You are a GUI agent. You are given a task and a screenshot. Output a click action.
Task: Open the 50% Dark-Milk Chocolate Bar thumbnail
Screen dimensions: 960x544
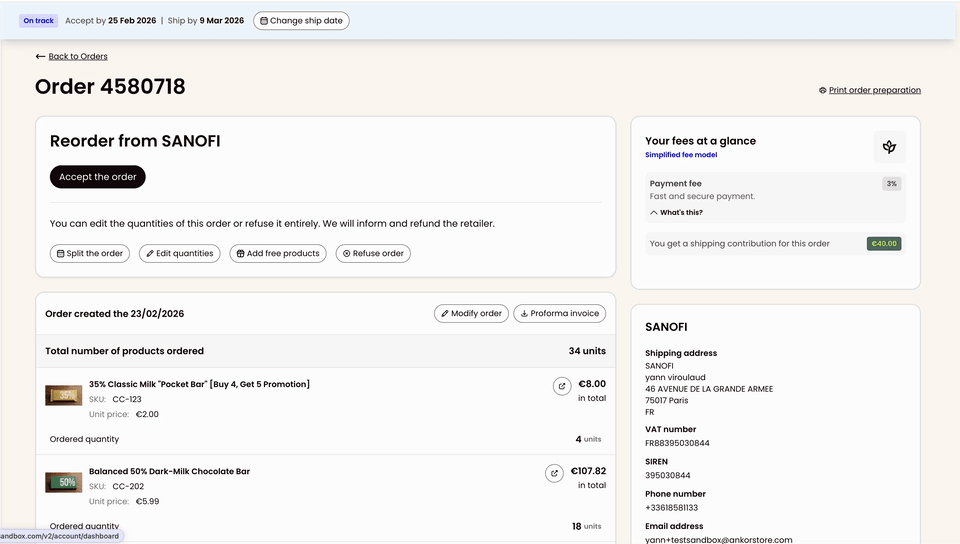click(x=64, y=482)
